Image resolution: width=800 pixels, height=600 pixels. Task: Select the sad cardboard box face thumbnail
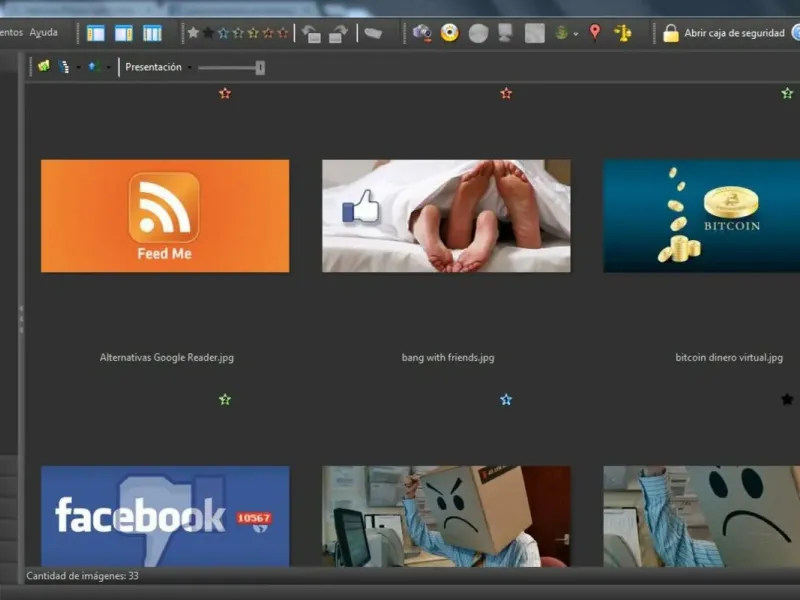[702, 516]
